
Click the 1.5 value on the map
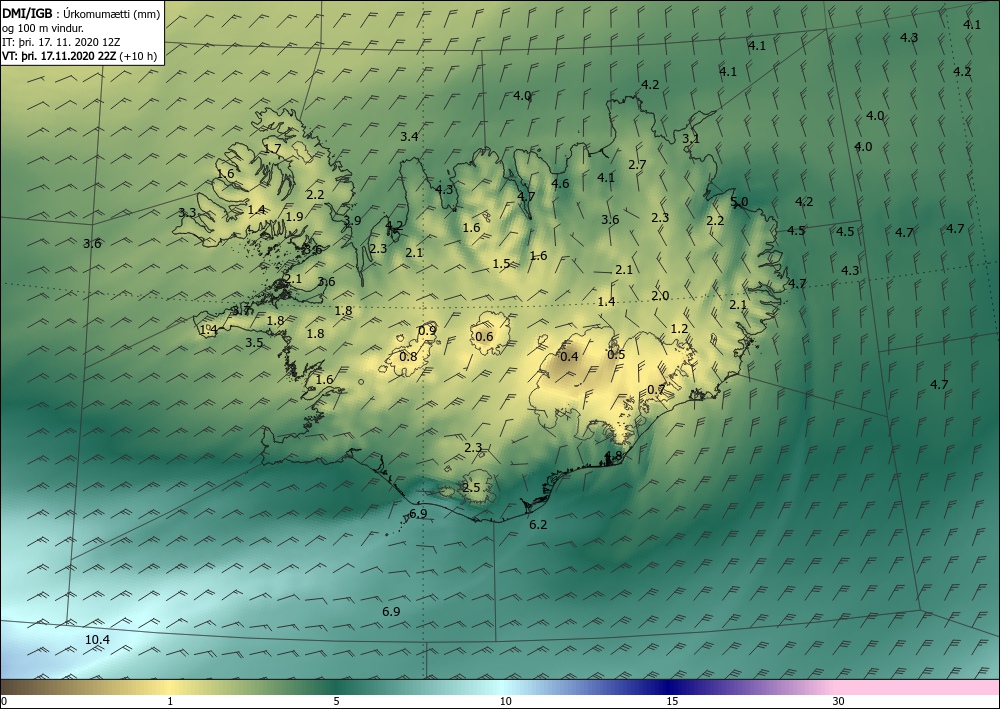coord(501,263)
